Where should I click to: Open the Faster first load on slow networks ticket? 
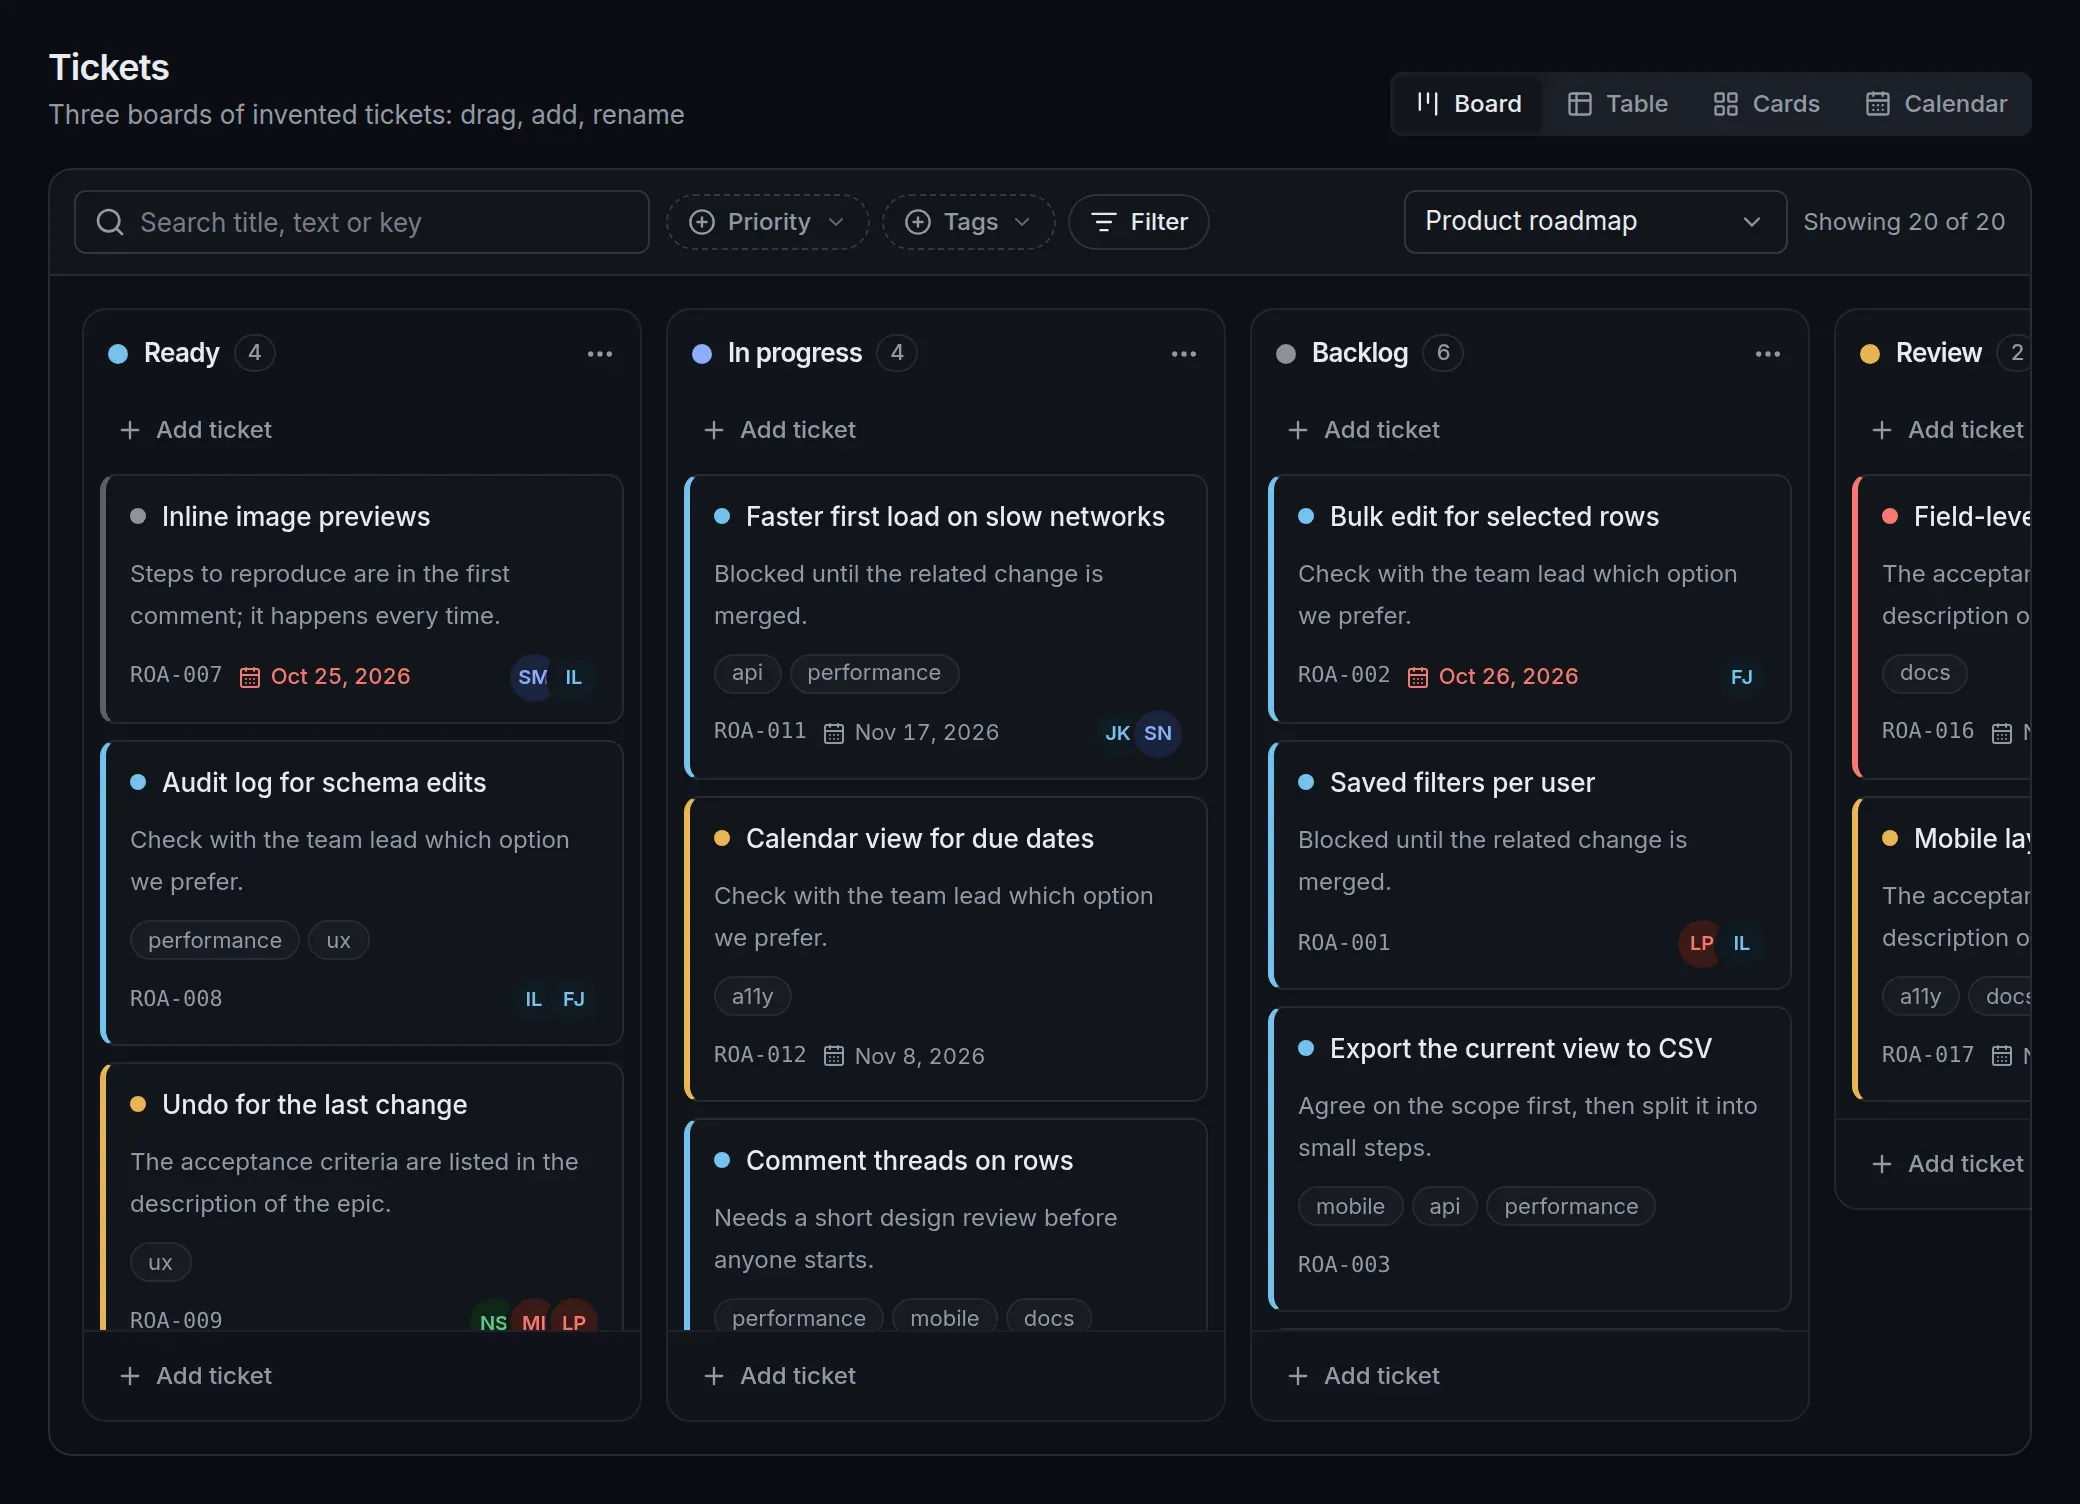point(946,626)
